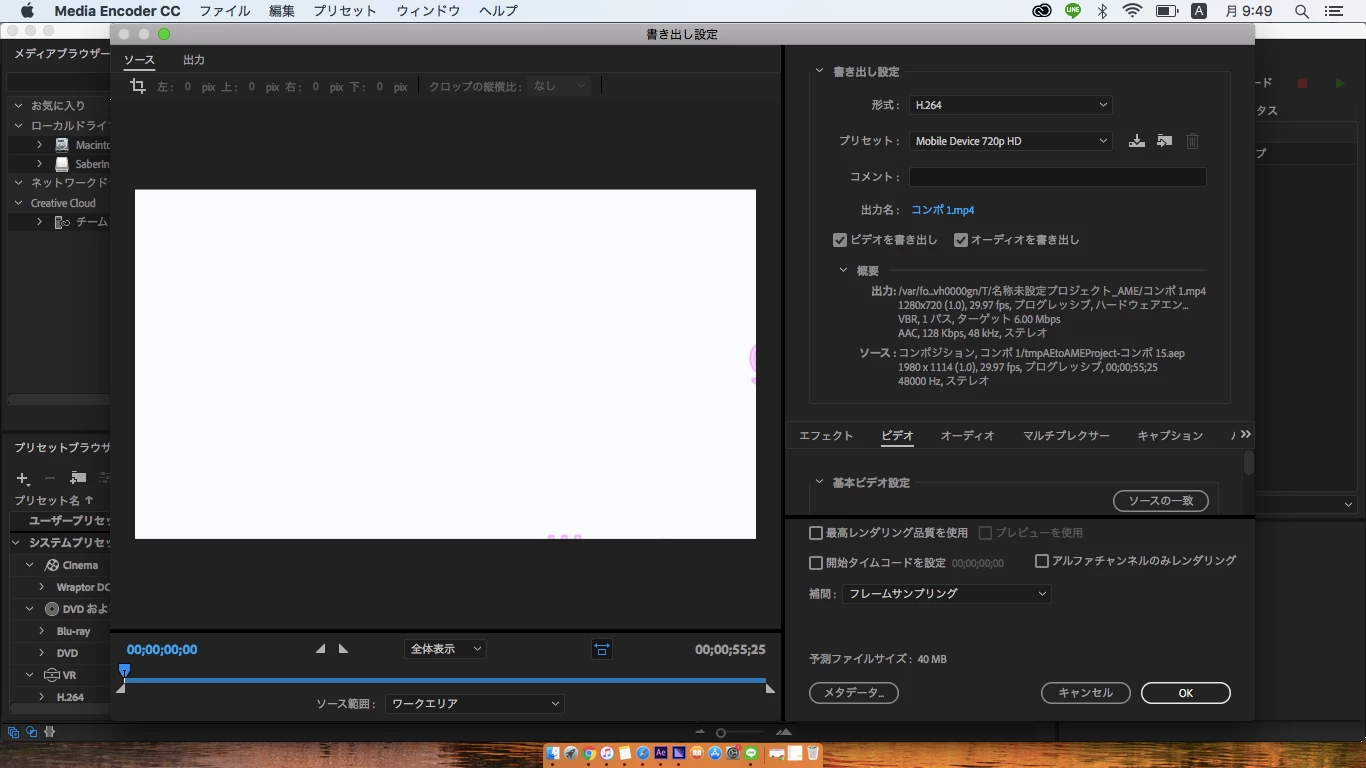The image size is (1366, 768).
Task: Click the OK button
Action: 1186,693
